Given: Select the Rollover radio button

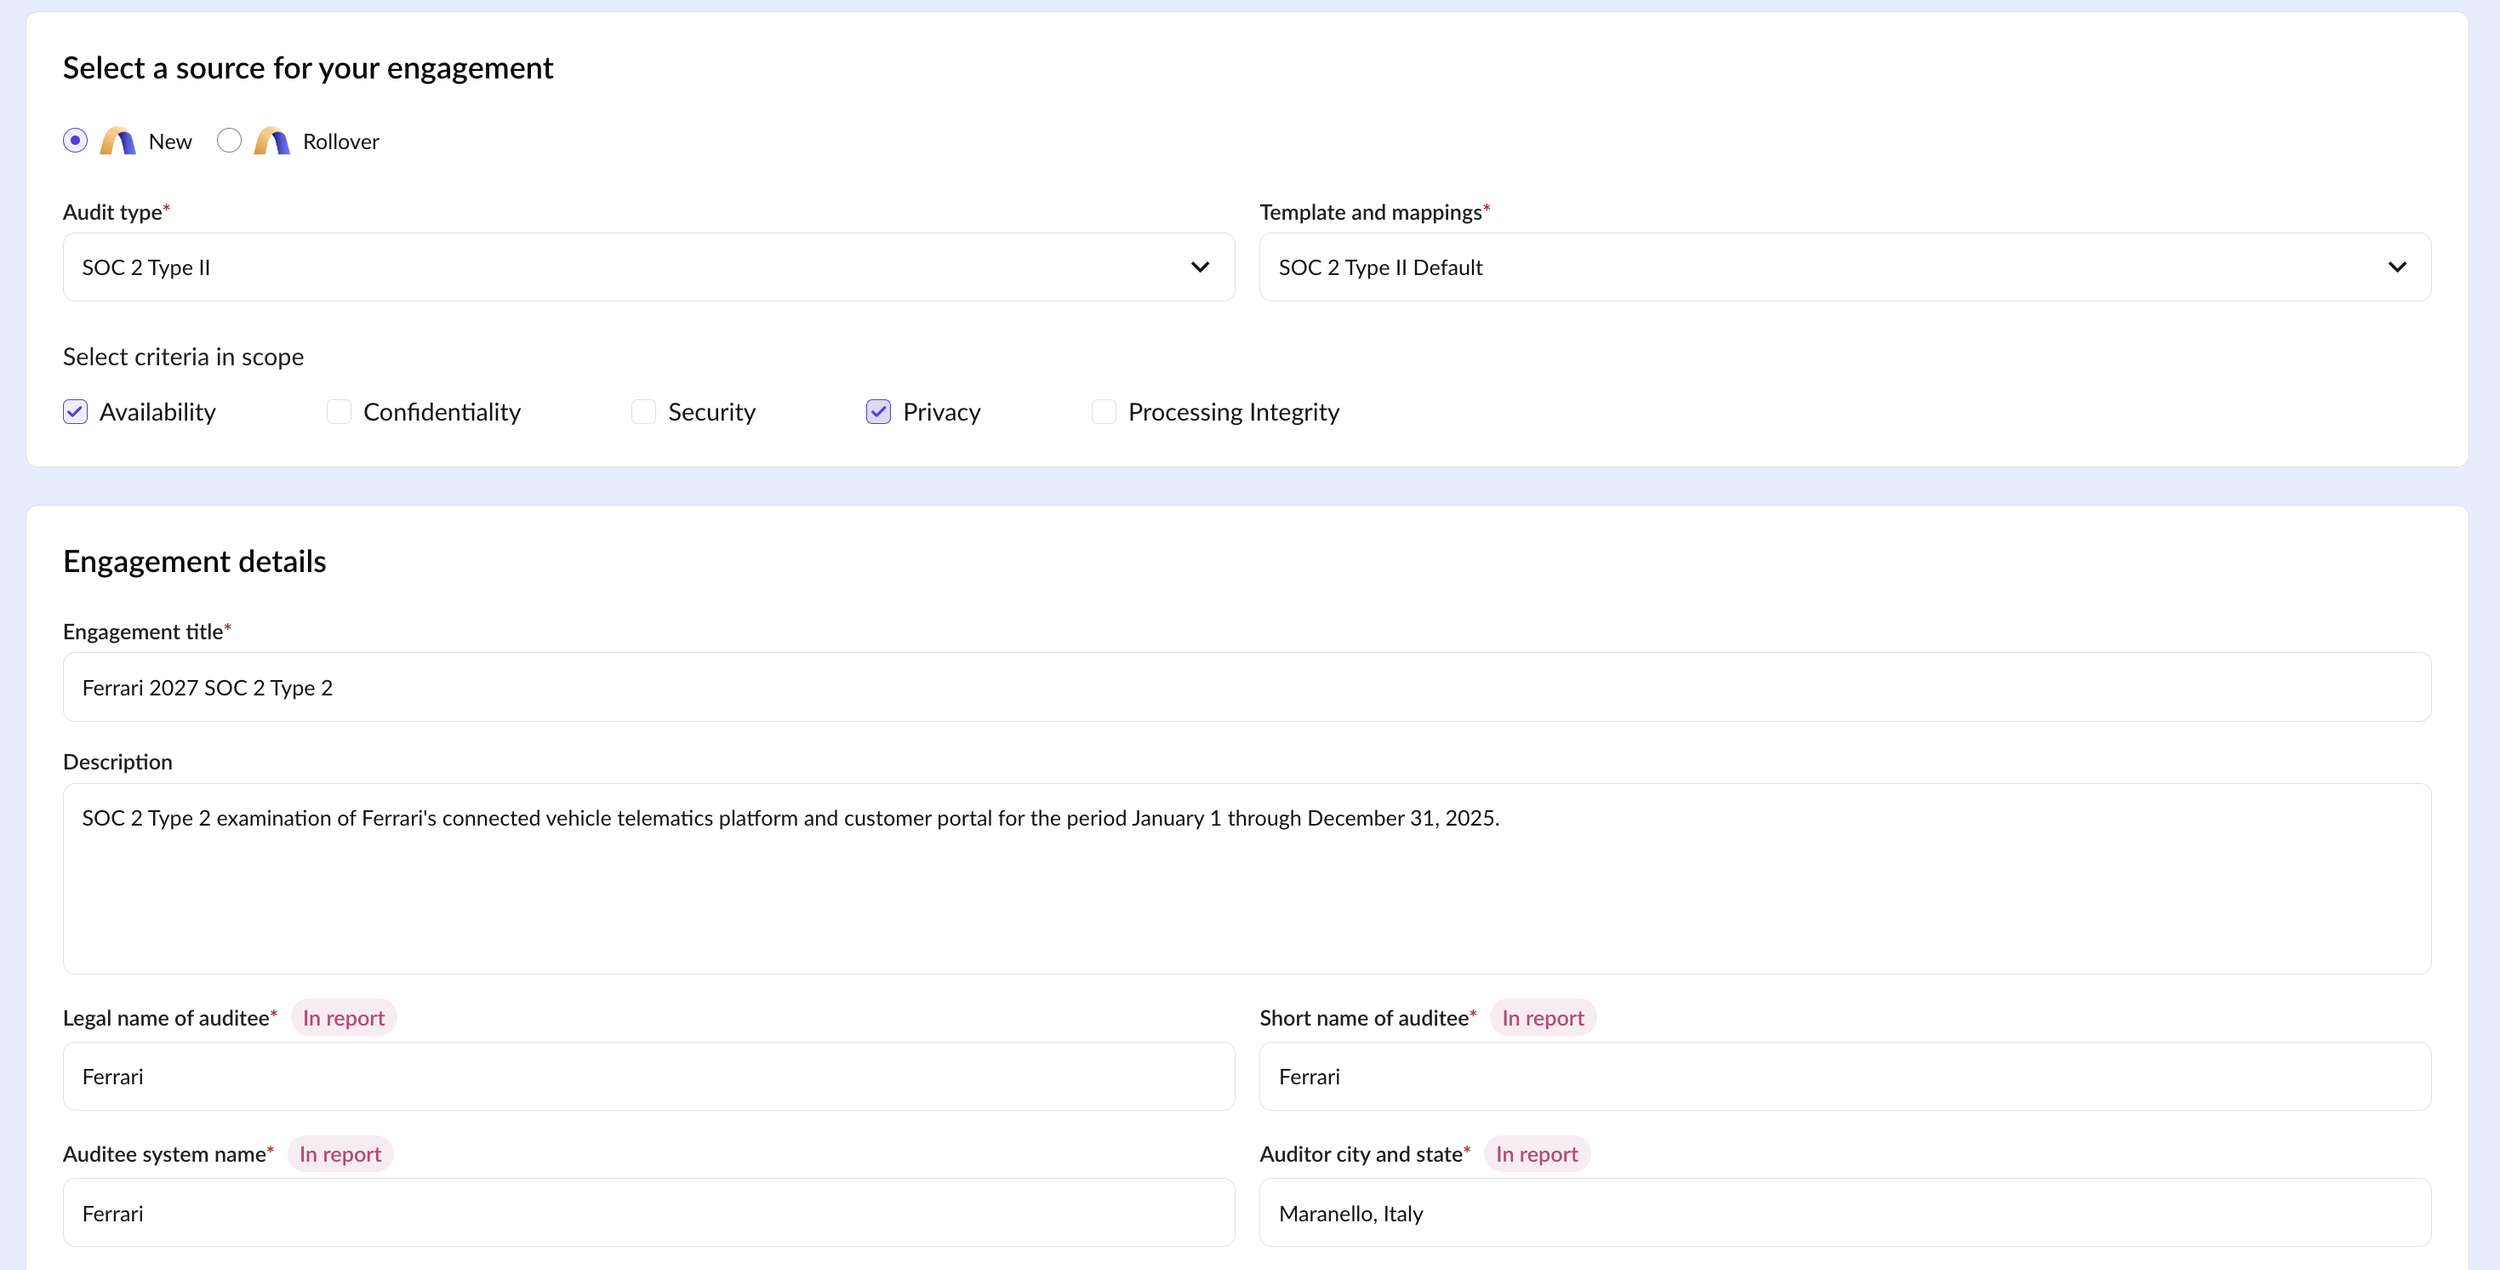Looking at the screenshot, I should tap(229, 141).
